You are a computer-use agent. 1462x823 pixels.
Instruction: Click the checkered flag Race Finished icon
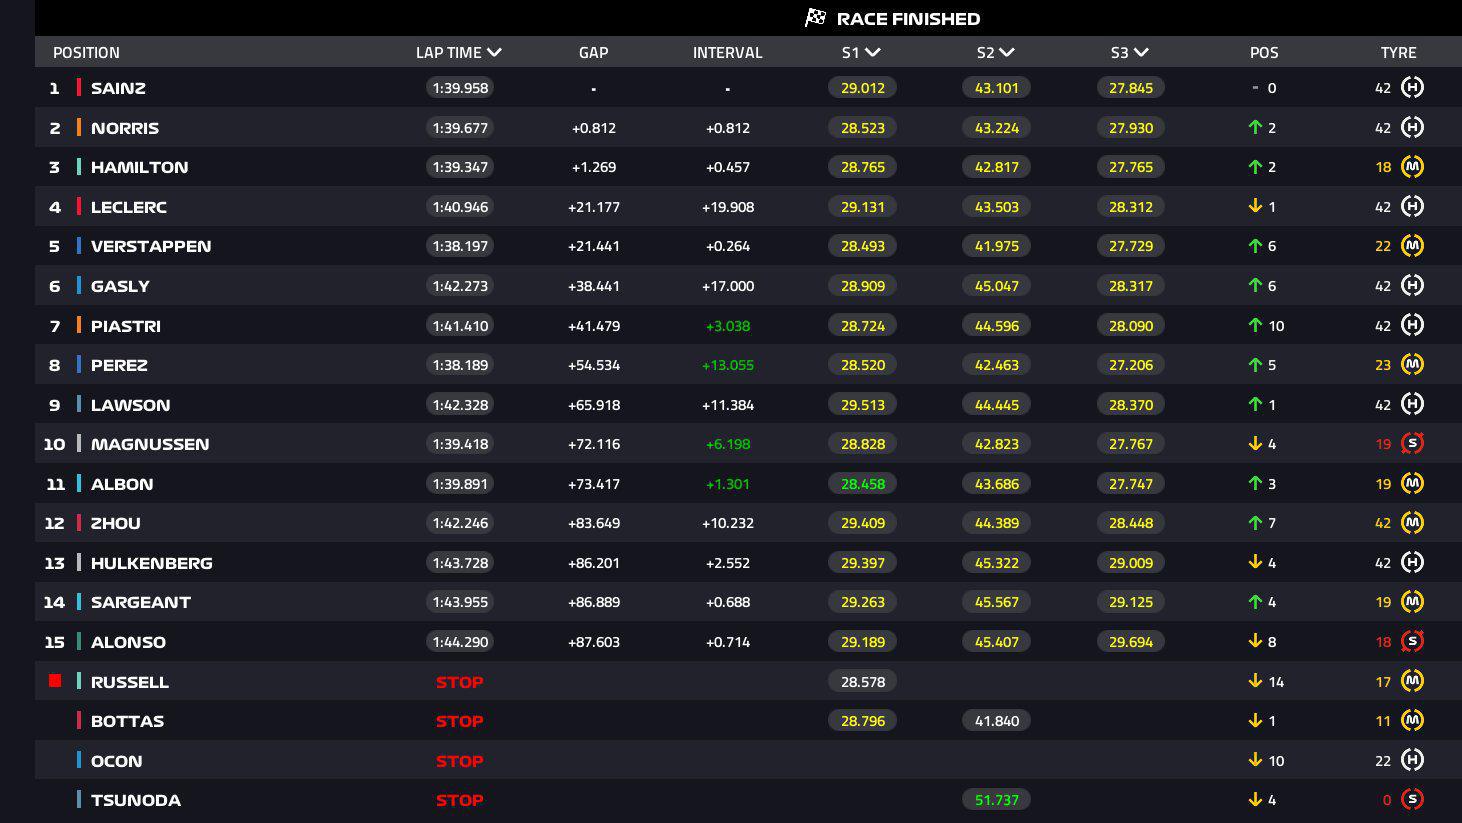click(816, 18)
